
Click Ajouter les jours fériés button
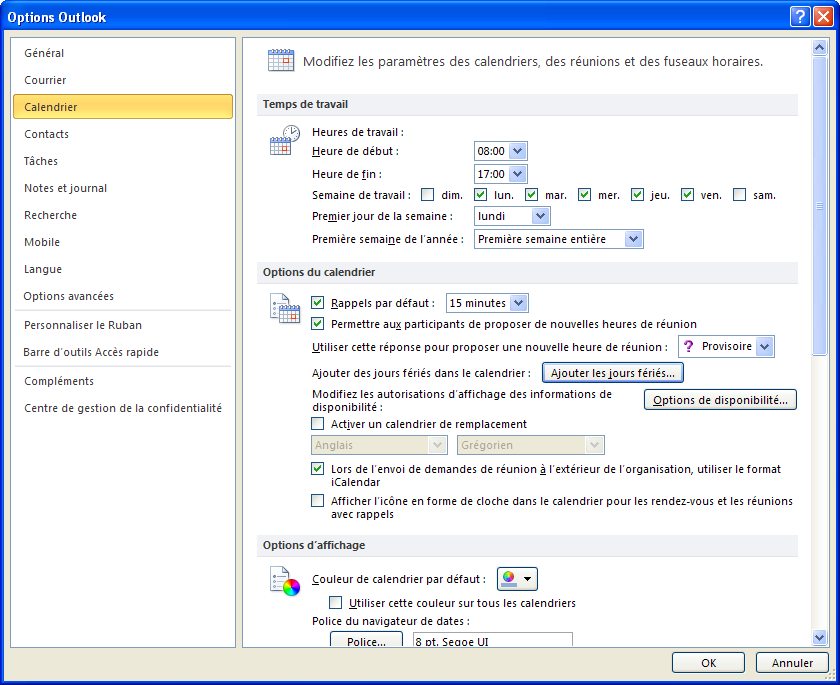[612, 371]
